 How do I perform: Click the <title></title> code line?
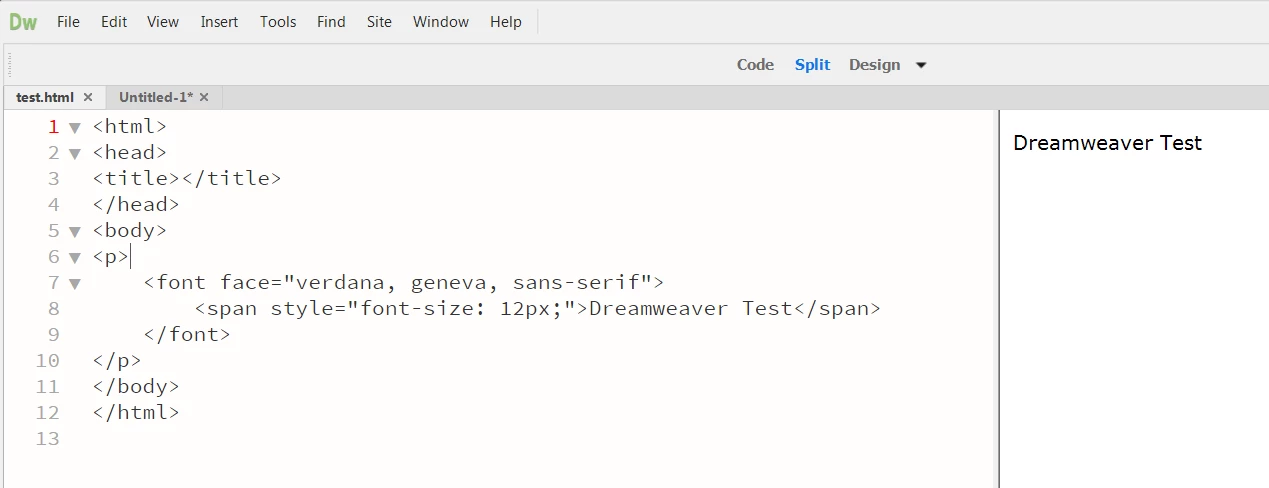click(x=187, y=179)
